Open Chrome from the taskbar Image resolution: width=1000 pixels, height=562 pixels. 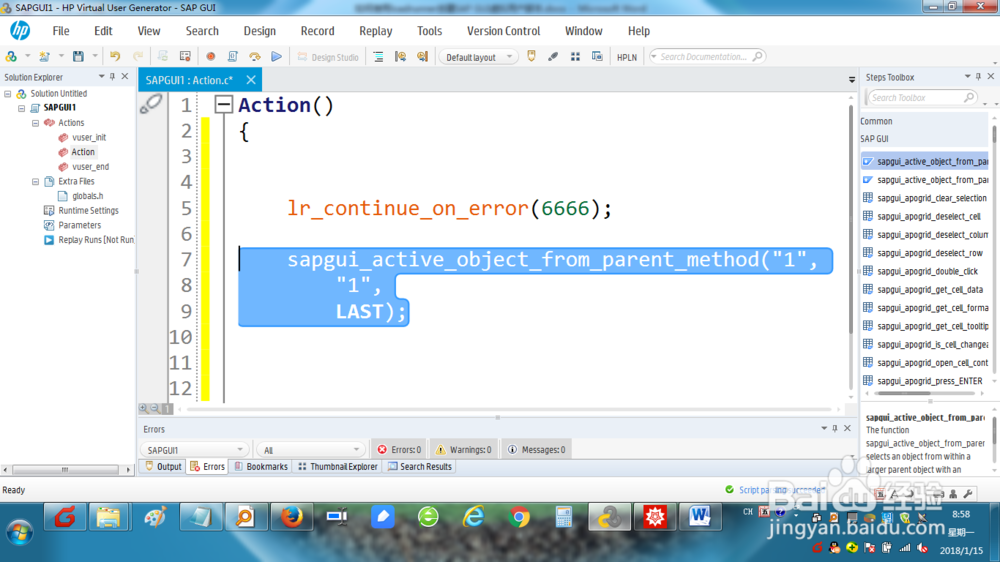[518, 517]
